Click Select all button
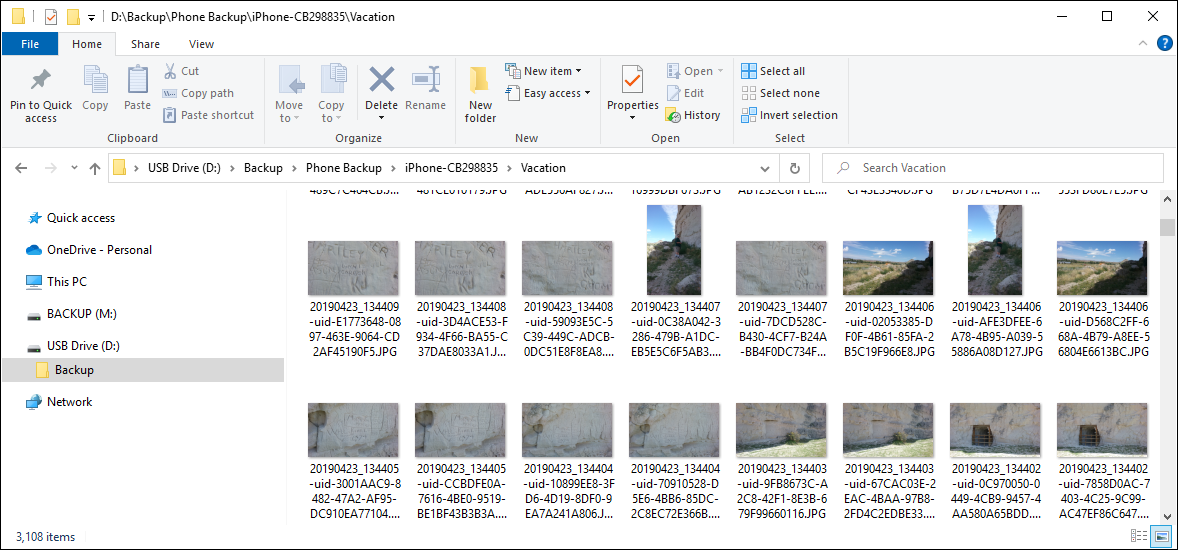Screen dimensions: 1178x550 coord(773,71)
